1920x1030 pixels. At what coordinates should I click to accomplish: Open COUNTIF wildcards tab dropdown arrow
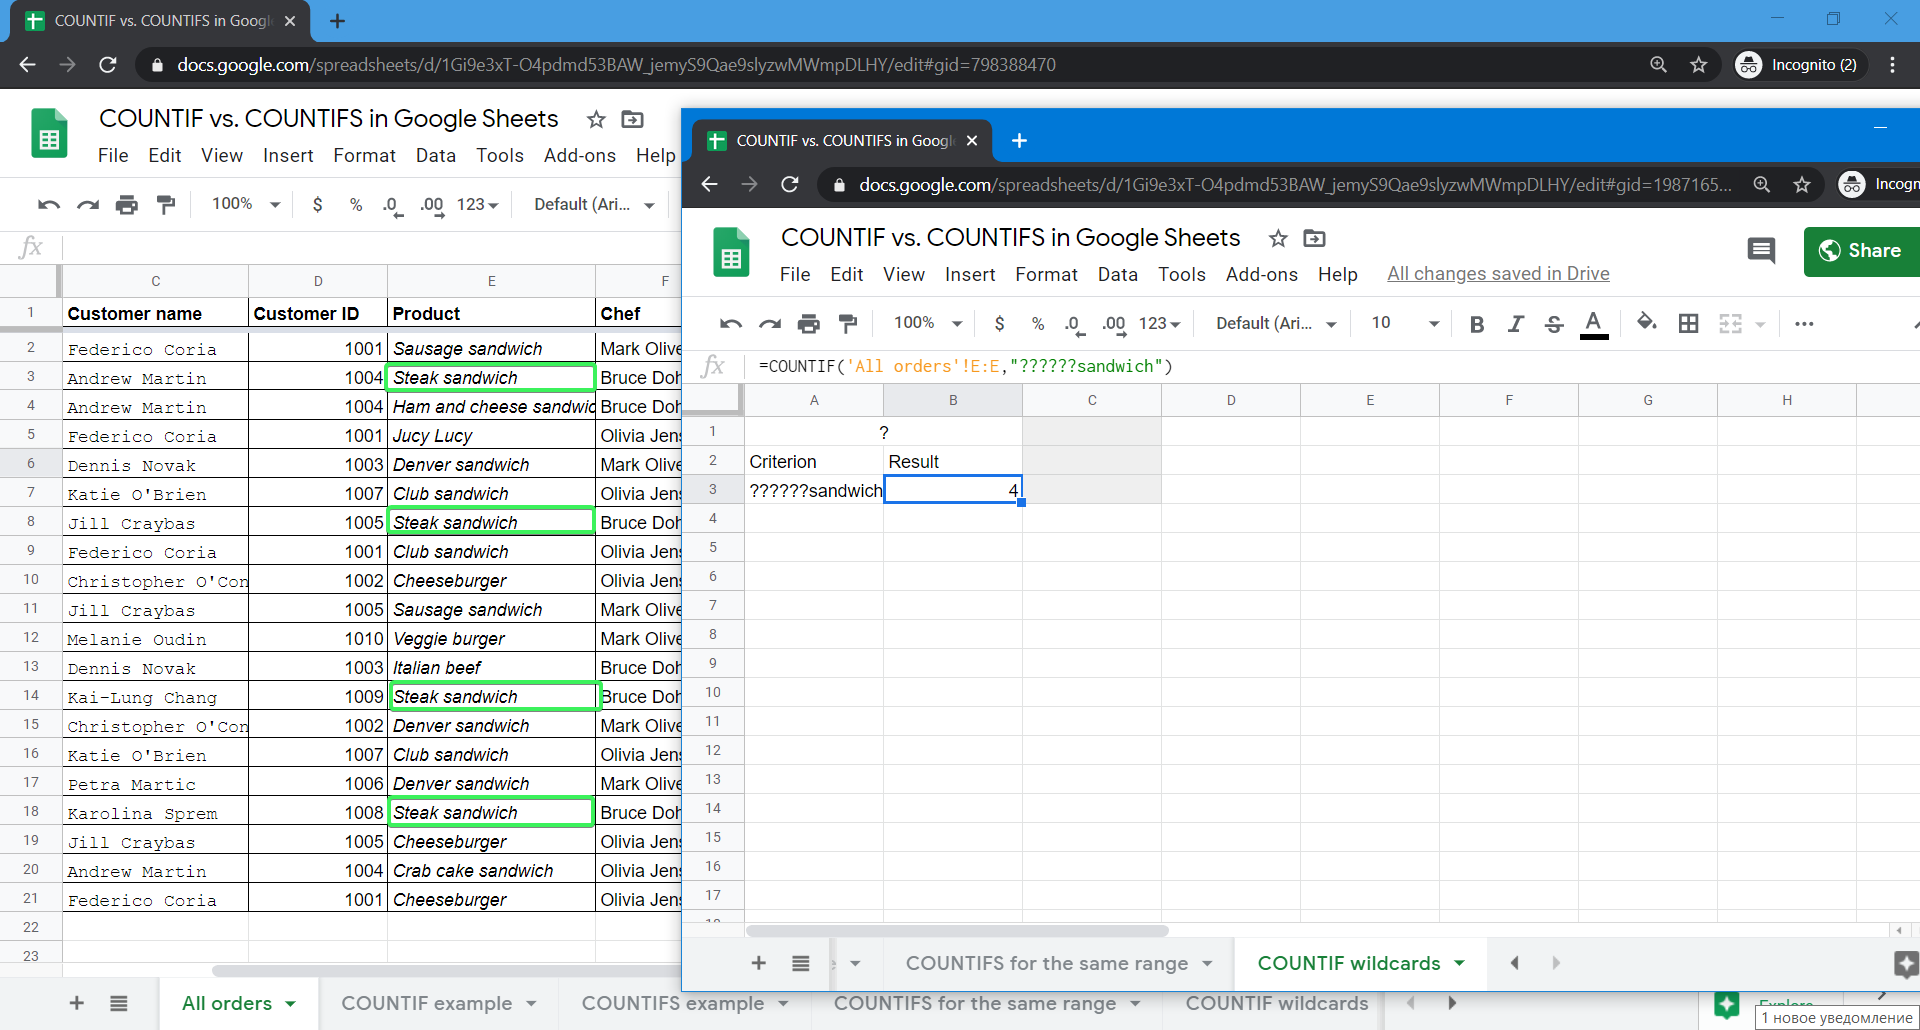pyautogui.click(x=1460, y=963)
